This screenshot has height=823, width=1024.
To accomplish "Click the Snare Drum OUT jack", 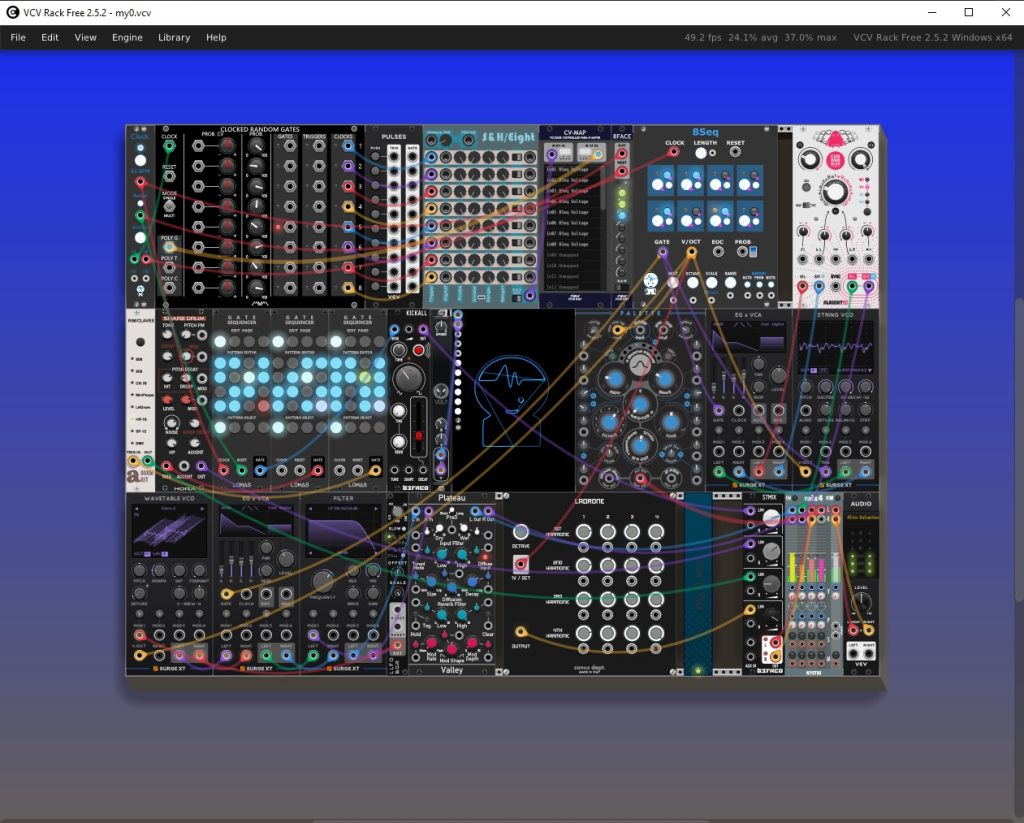I will click(x=201, y=466).
